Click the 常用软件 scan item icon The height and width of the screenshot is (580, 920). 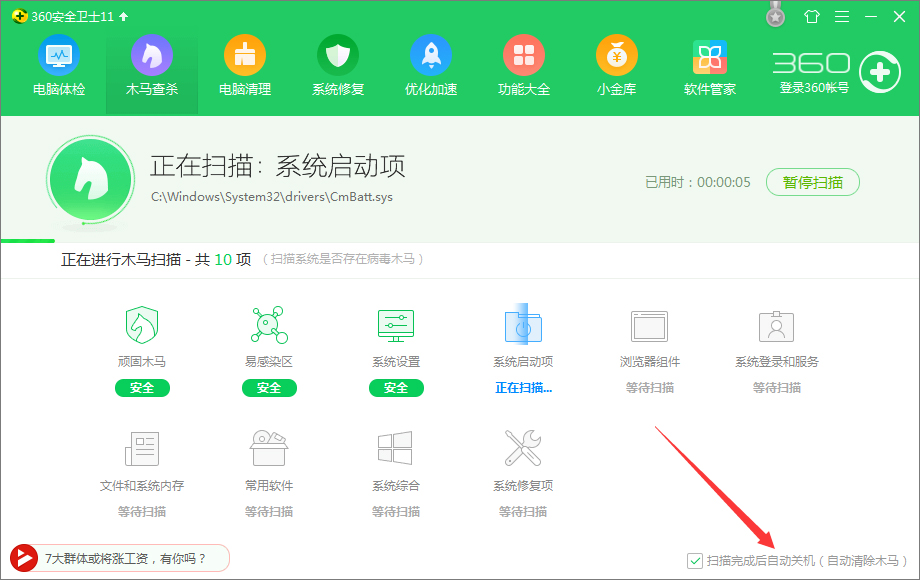point(268,450)
